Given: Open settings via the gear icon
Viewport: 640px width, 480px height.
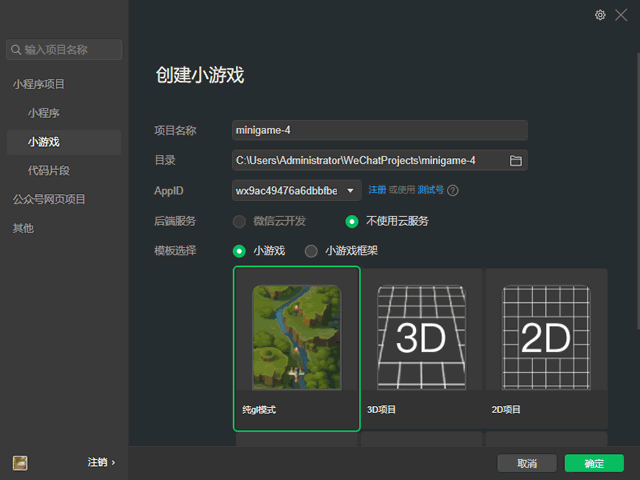Looking at the screenshot, I should [601, 15].
